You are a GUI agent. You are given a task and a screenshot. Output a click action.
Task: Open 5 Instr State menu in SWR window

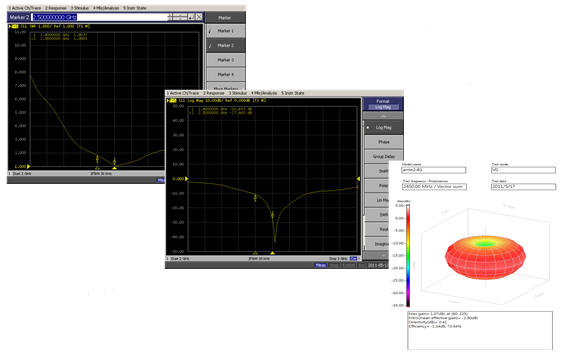(135, 8)
